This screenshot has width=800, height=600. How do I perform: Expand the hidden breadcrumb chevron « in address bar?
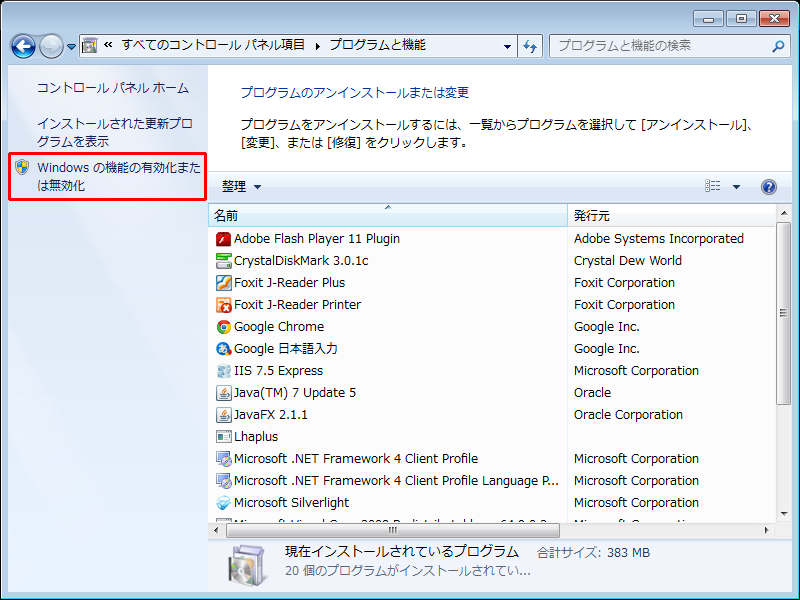[x=108, y=45]
